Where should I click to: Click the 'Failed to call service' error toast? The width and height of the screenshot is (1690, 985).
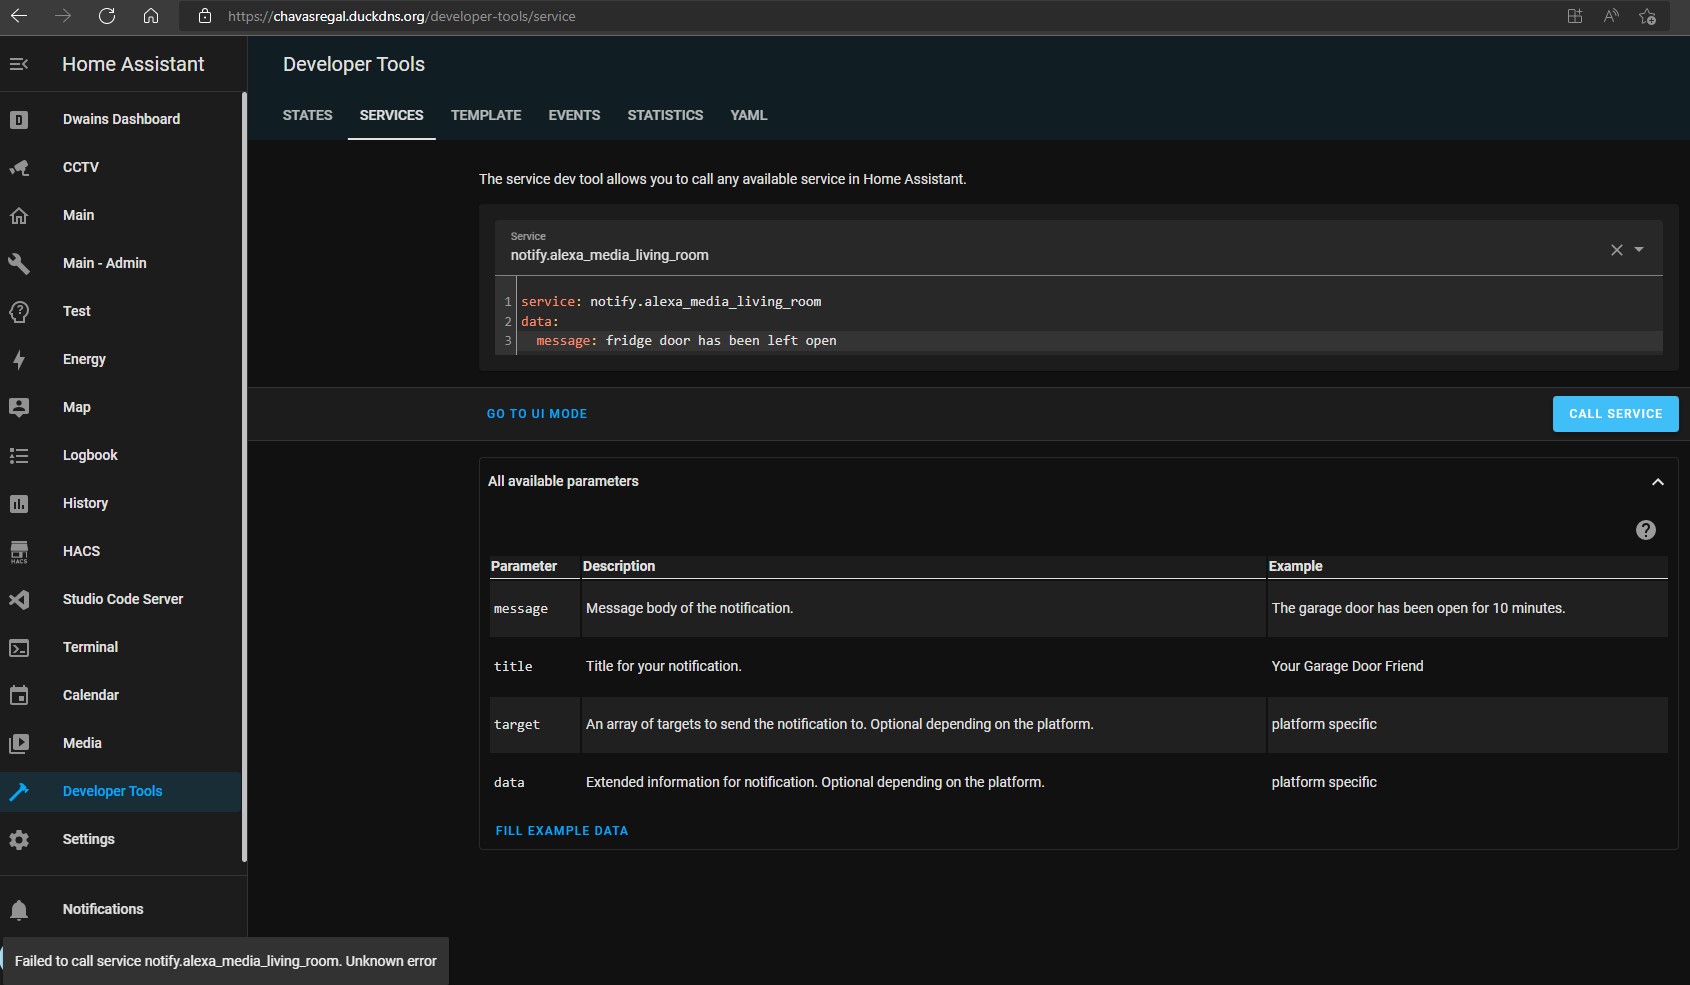225,961
